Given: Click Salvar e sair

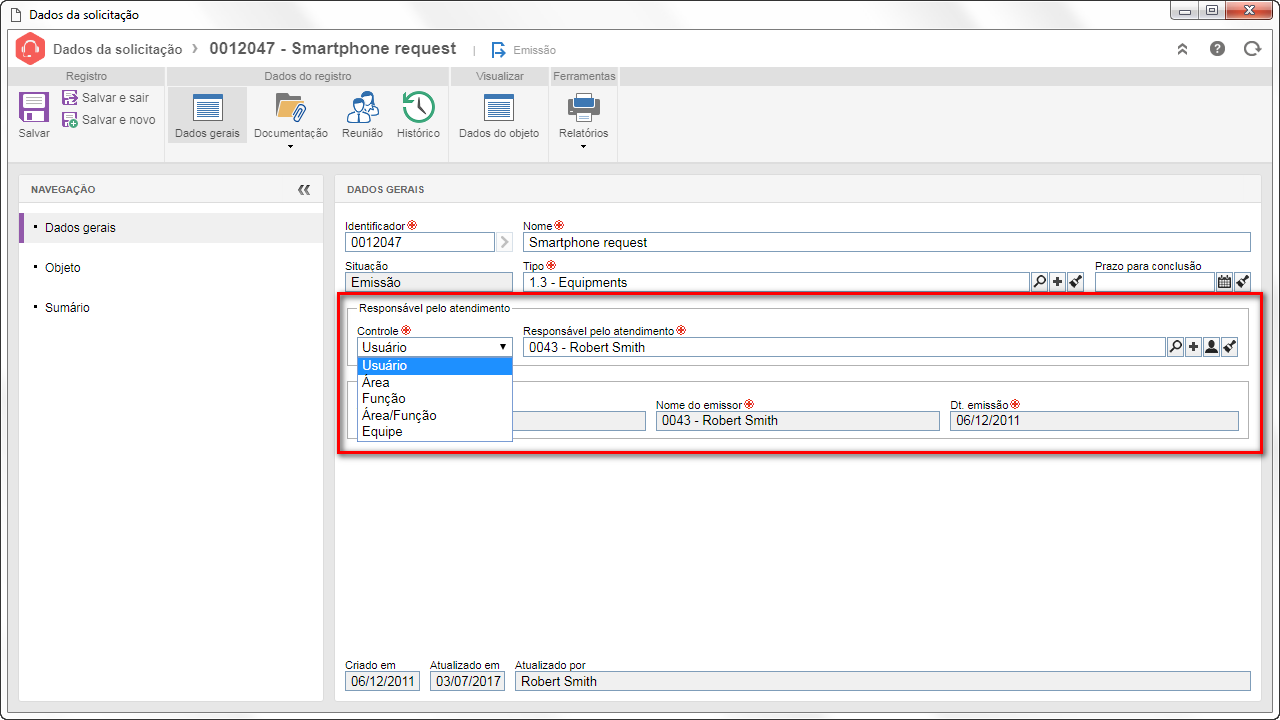Looking at the screenshot, I should coord(105,98).
